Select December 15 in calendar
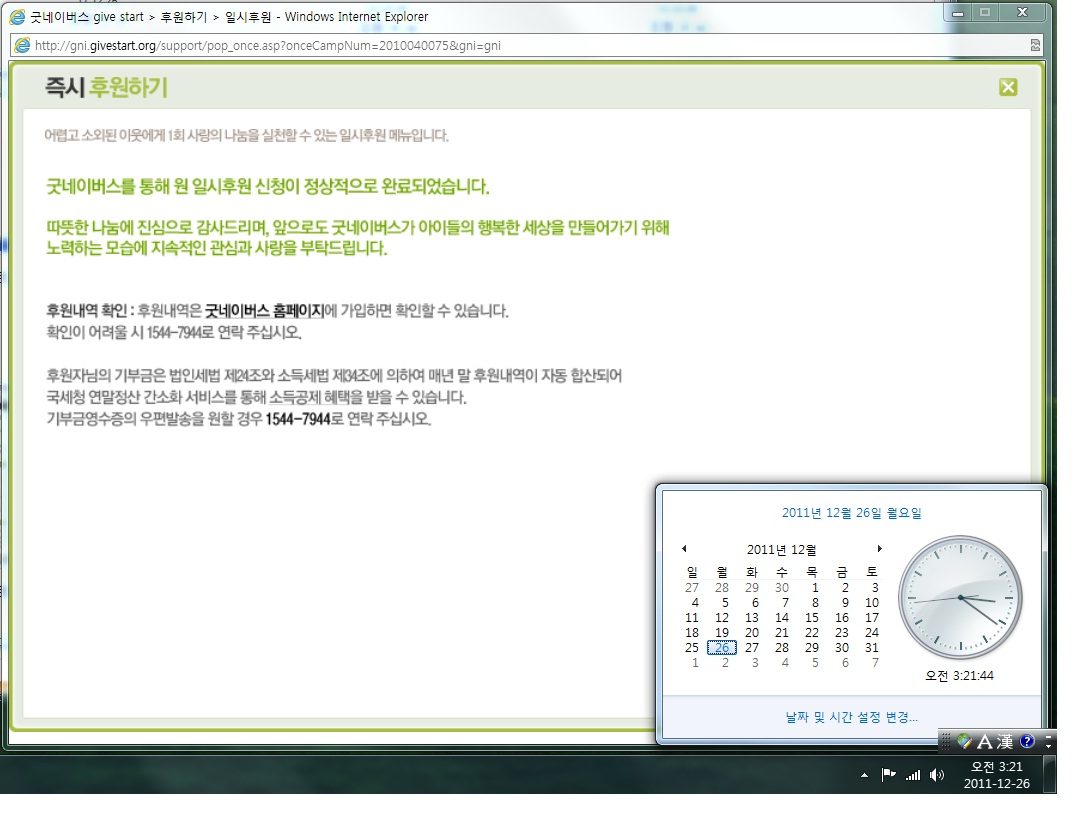 click(812, 618)
